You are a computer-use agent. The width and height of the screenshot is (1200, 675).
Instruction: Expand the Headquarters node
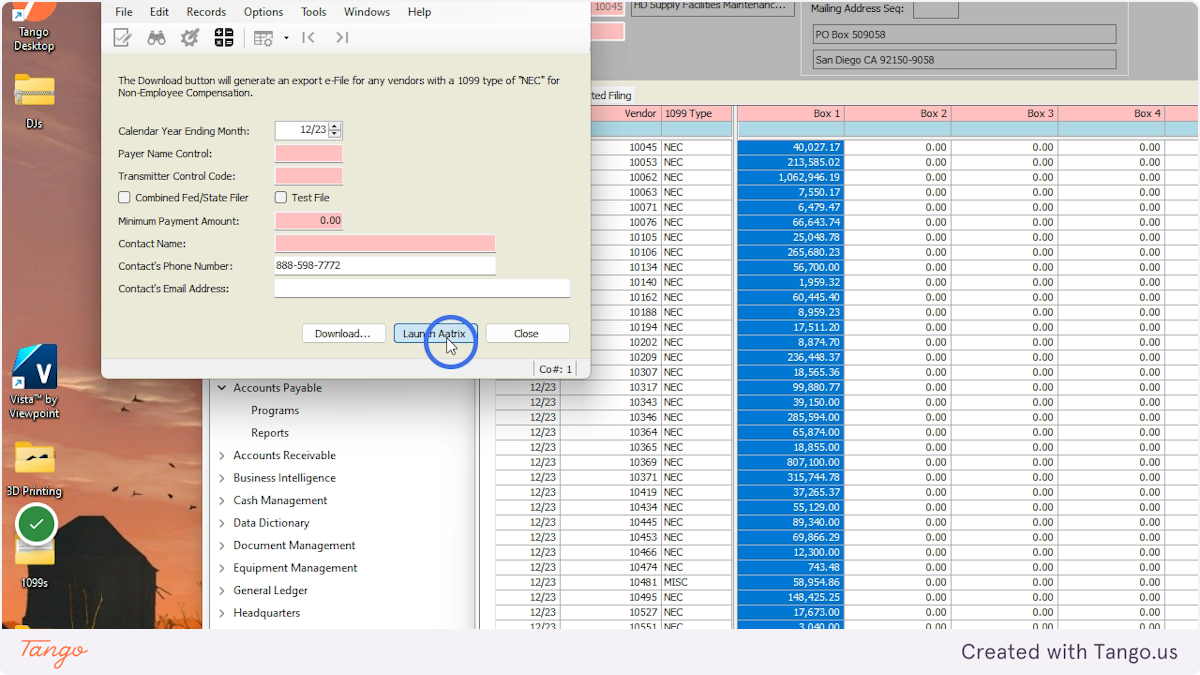pyautogui.click(x=221, y=613)
